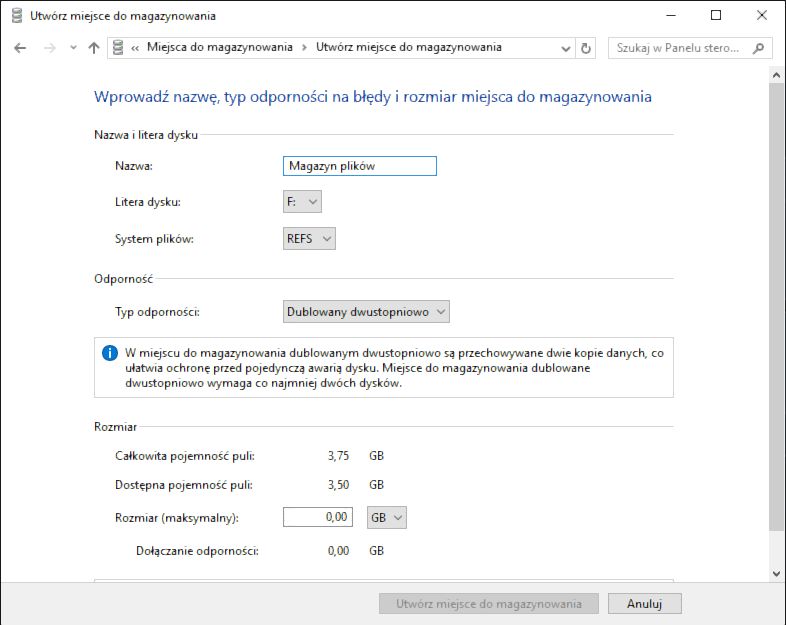The height and width of the screenshot is (625, 786).
Task: Cancel with the Anuluj button
Action: pos(645,603)
